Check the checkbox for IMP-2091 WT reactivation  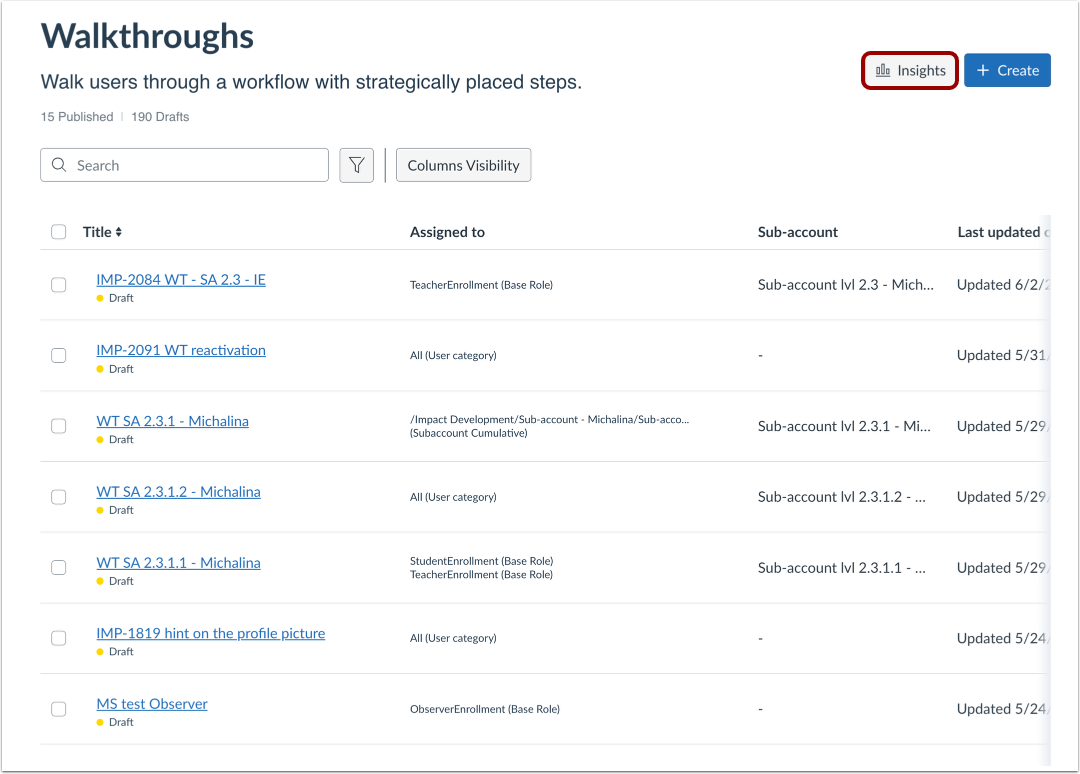point(58,355)
